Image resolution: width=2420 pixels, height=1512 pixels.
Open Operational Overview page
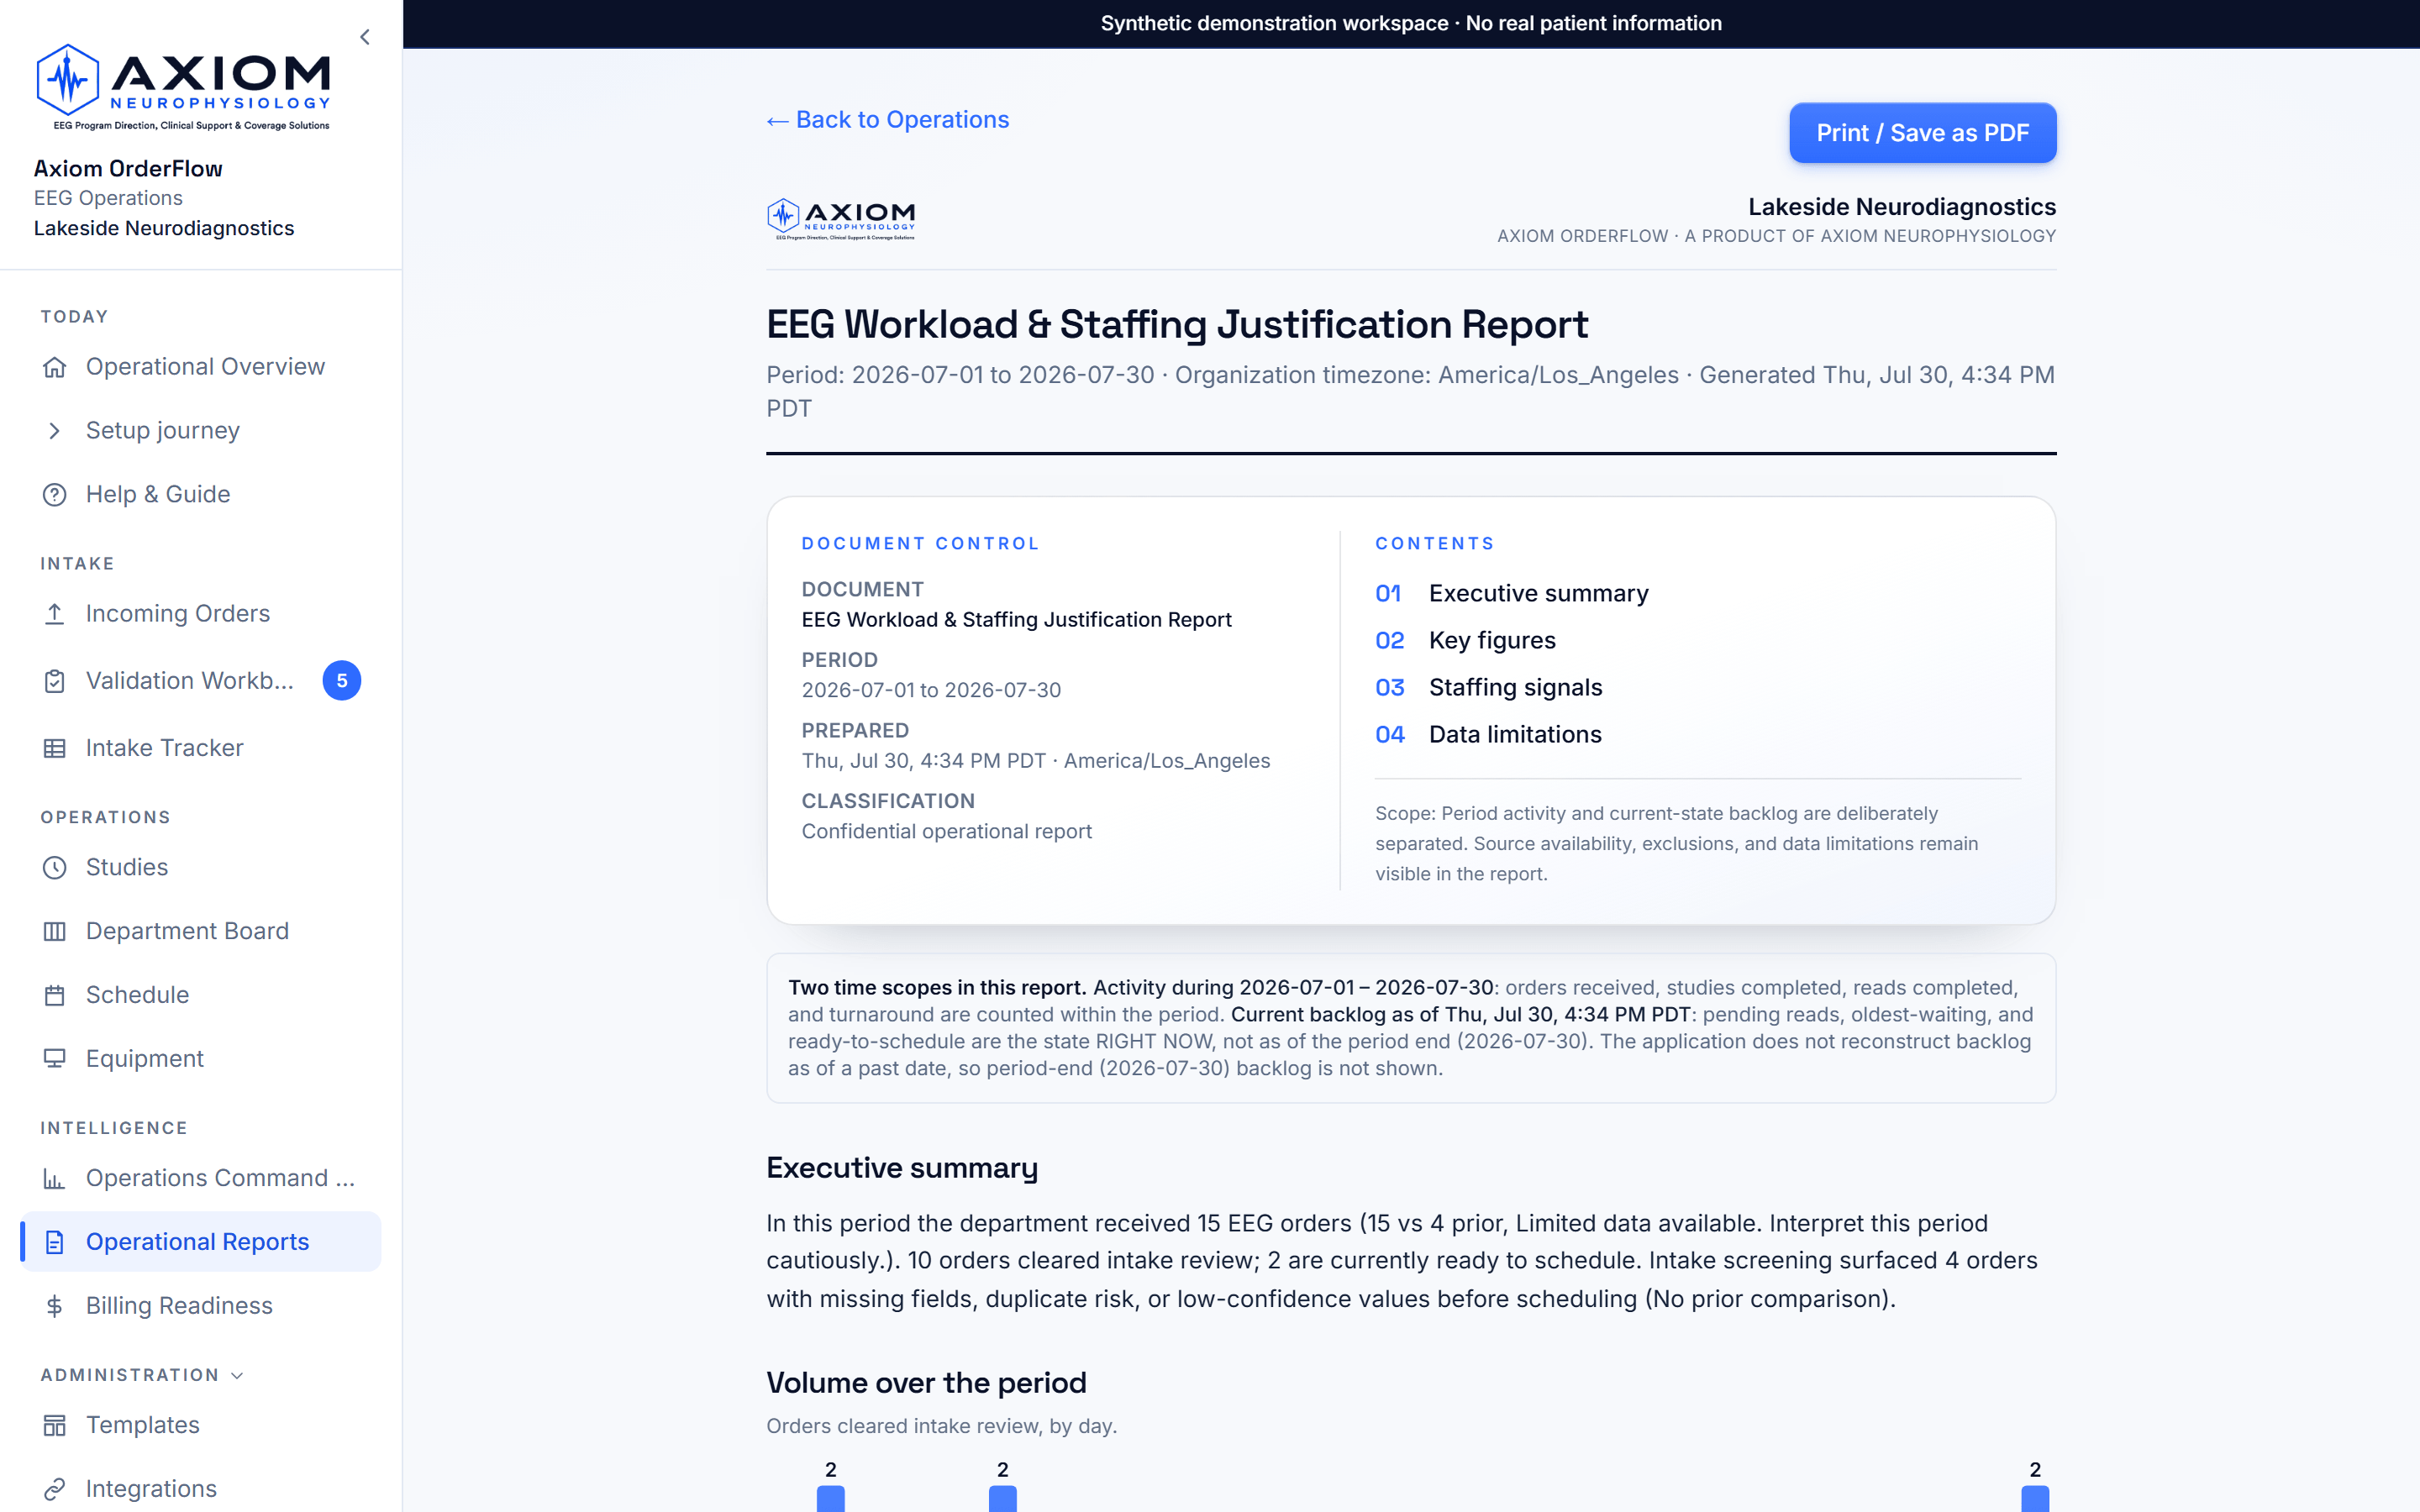[x=201, y=367]
